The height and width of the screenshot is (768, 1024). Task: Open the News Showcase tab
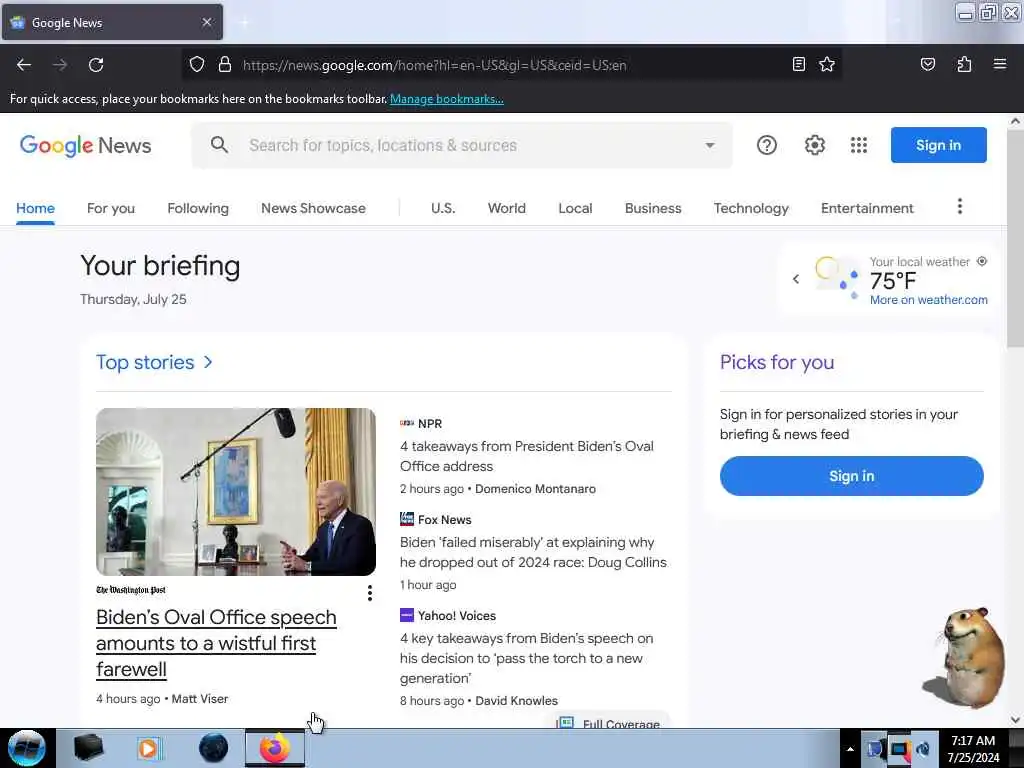point(313,208)
